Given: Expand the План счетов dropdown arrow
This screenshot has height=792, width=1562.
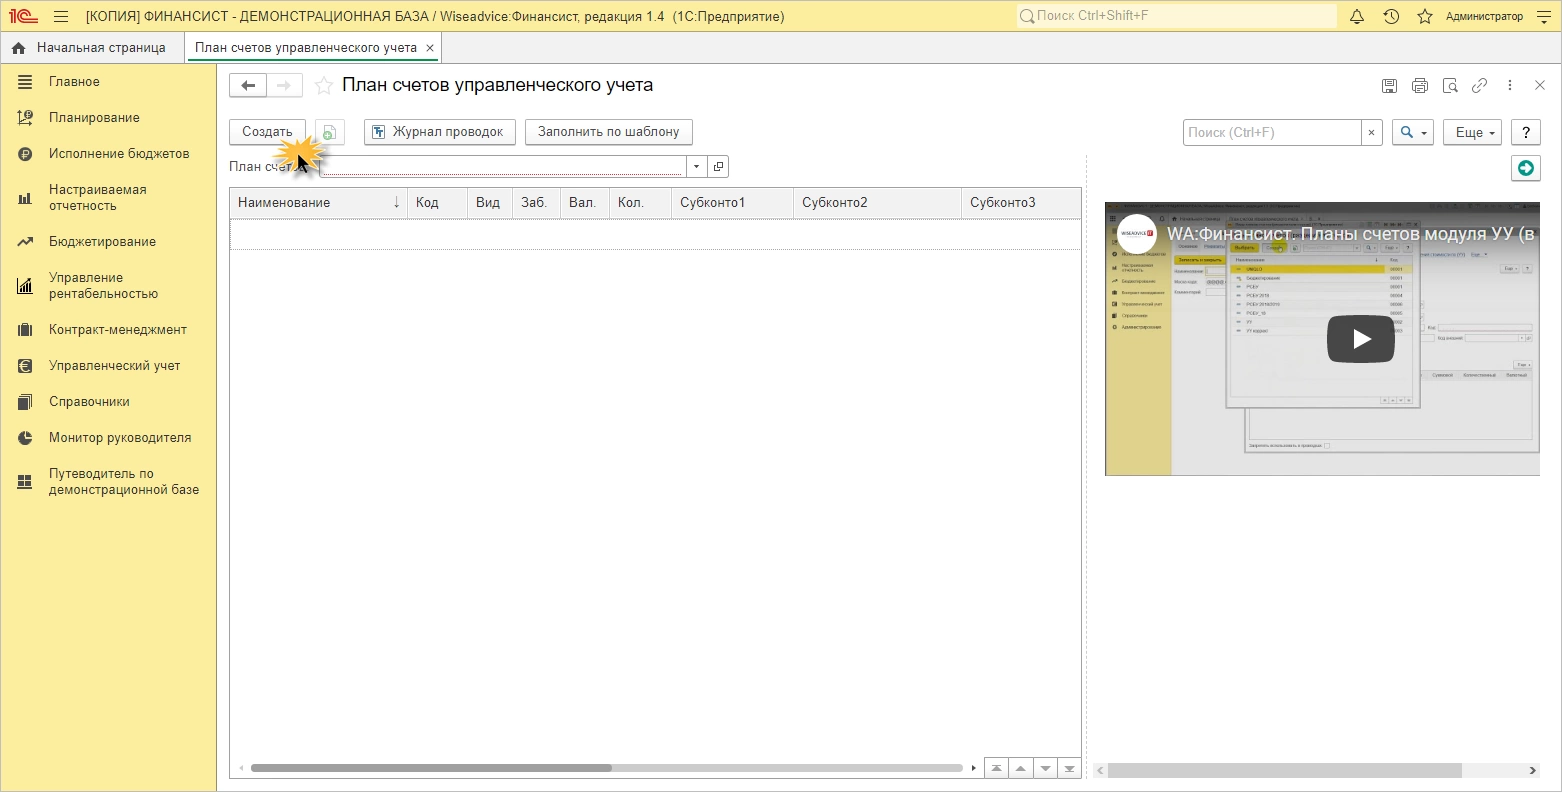Looking at the screenshot, I should (x=696, y=167).
